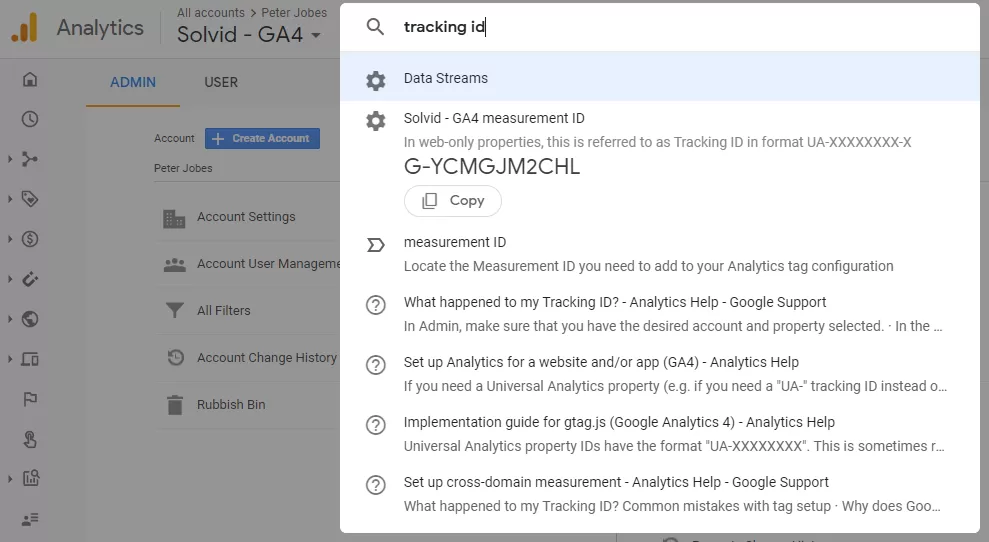The width and height of the screenshot is (989, 542).
Task: Click help icon beside Set up cross-domain measurement
Action: point(375,485)
